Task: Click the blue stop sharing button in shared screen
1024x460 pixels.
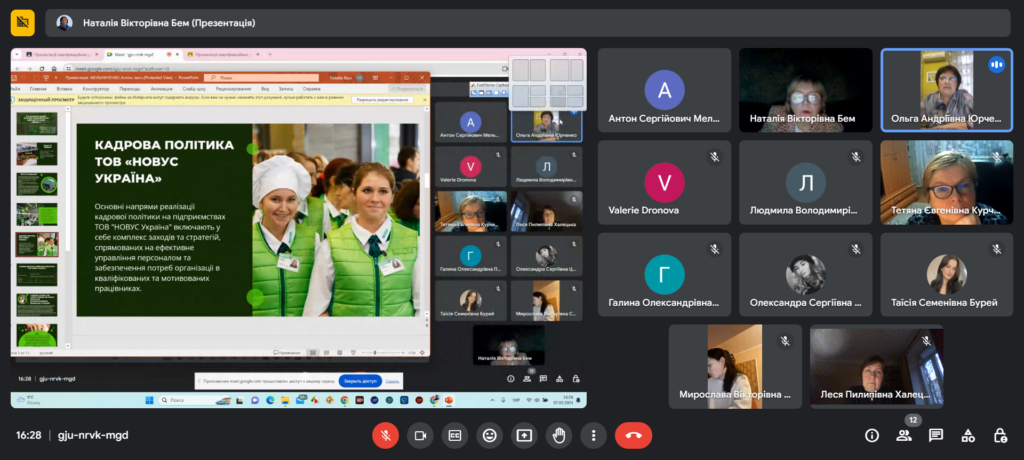Action: 358,381
